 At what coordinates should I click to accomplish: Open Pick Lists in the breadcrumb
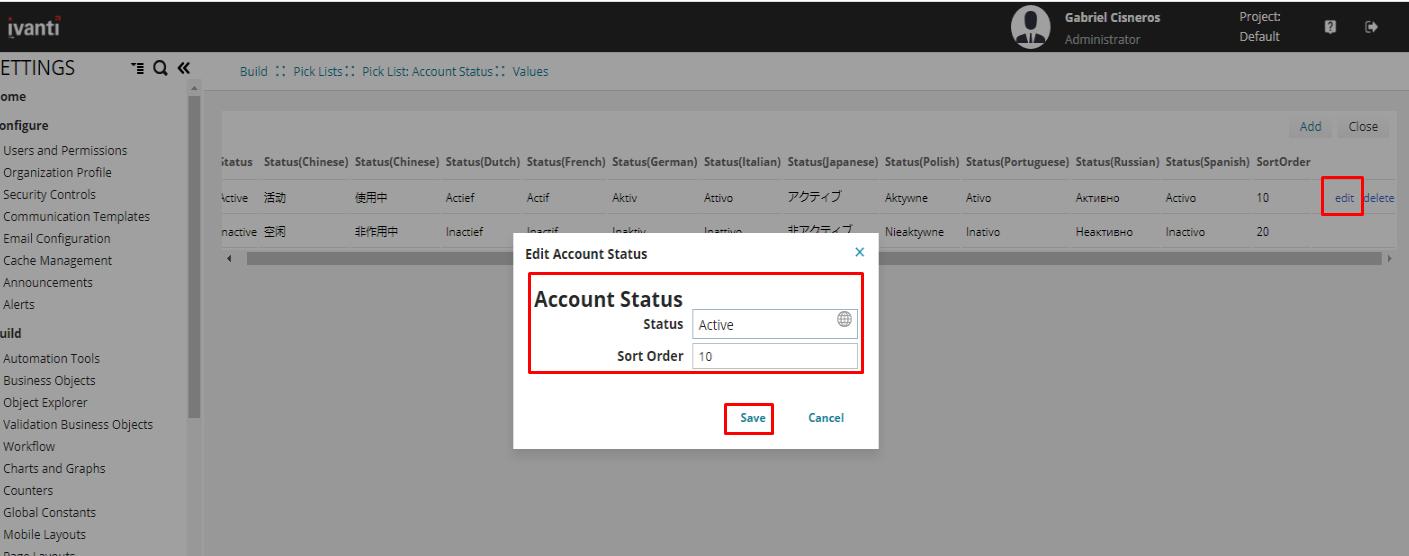tap(317, 72)
